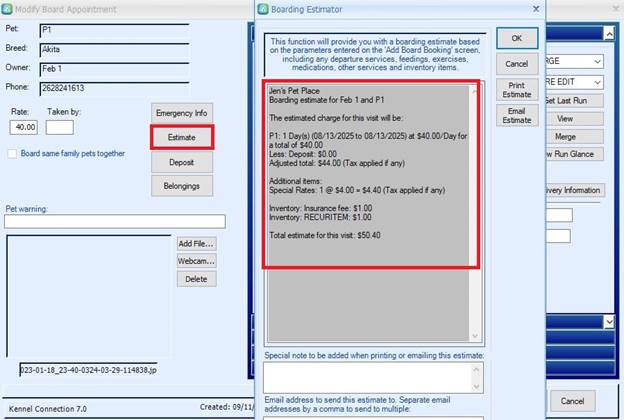This screenshot has width=624, height=420.
Task: Click the Kennel Connection 7.0 status text
Action: 48,409
